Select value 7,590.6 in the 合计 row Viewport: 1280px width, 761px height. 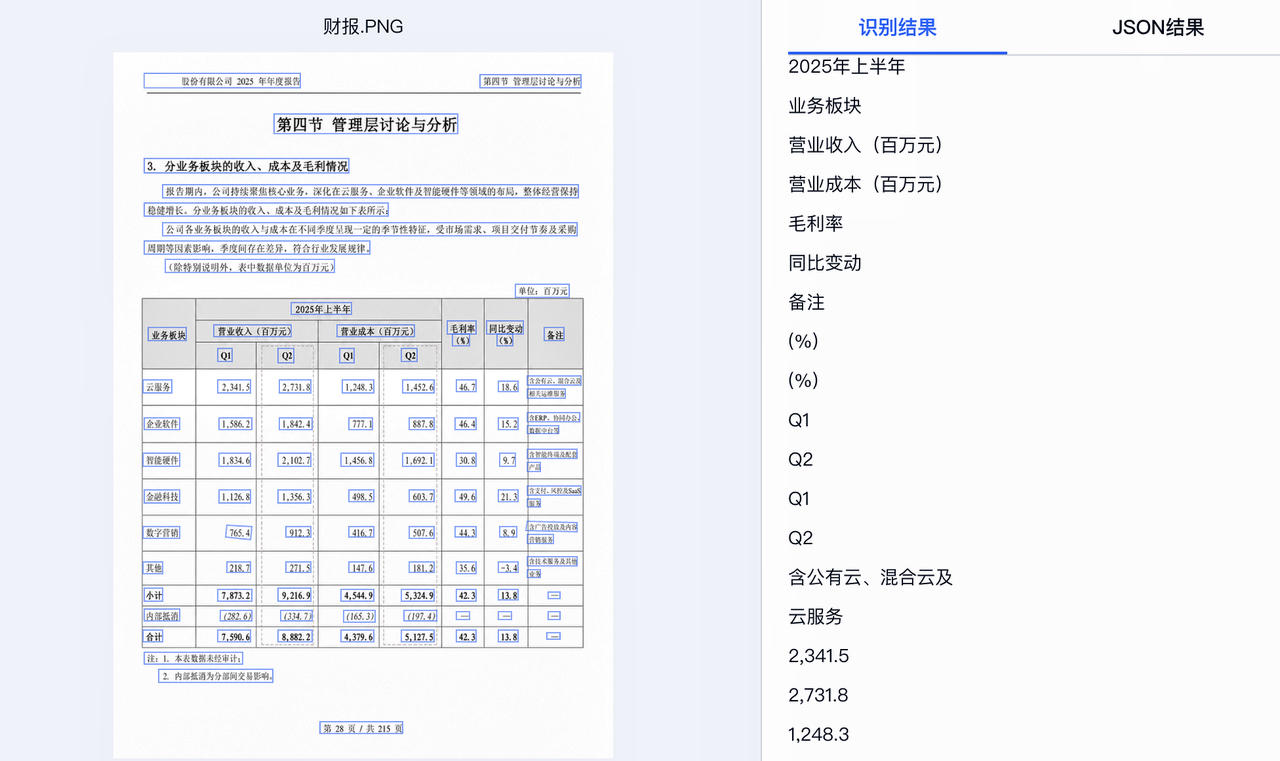point(235,636)
